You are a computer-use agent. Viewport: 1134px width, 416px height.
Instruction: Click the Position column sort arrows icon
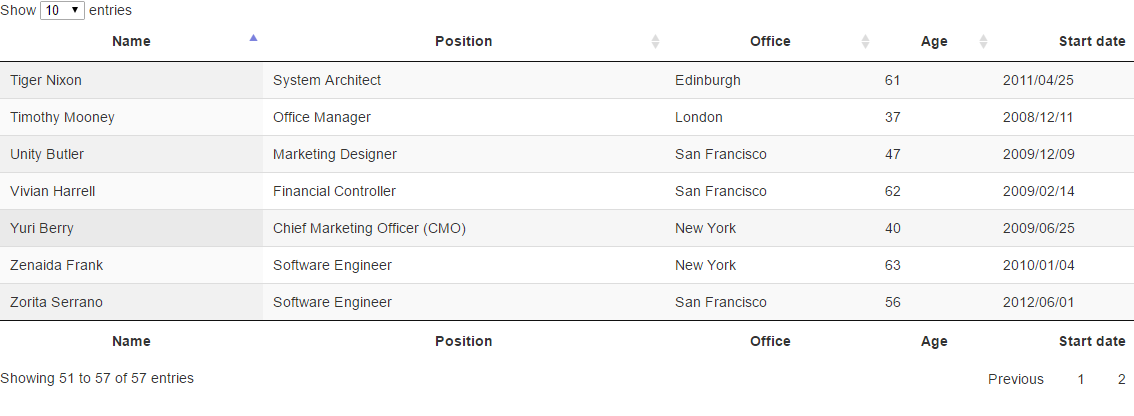655,41
